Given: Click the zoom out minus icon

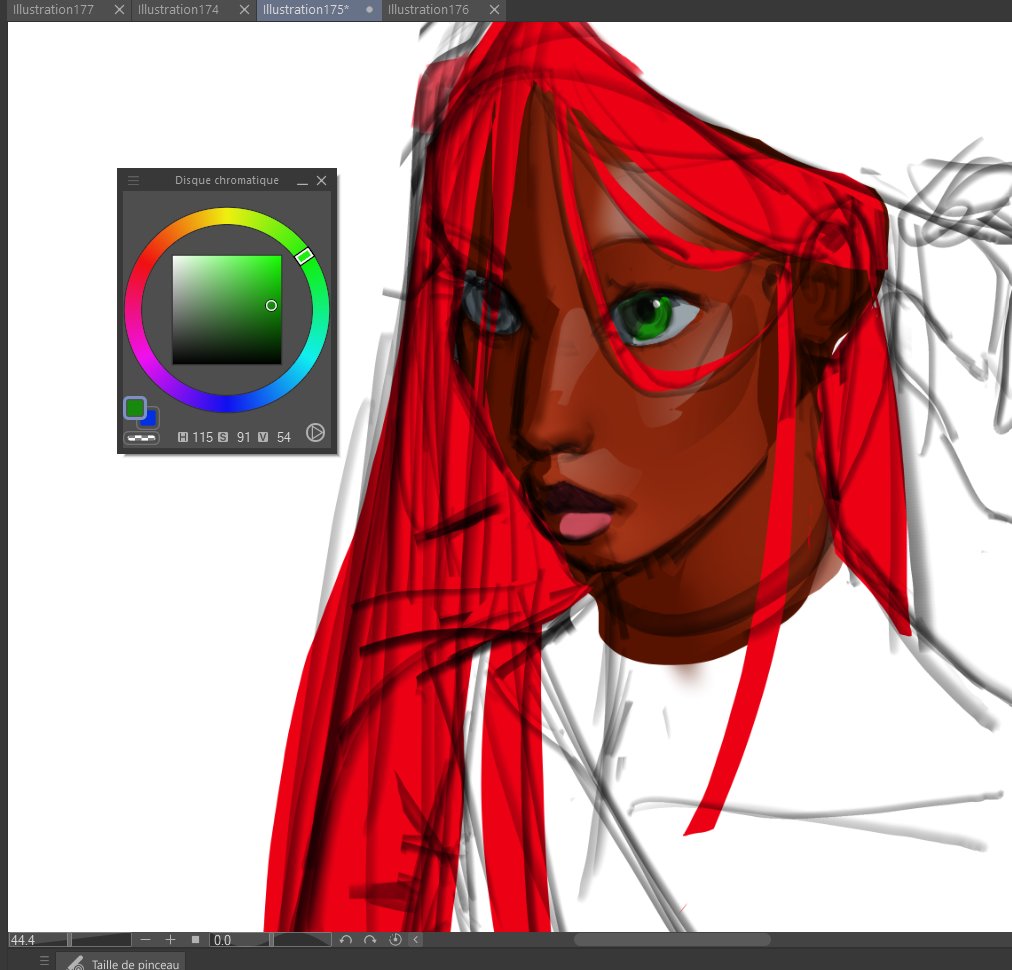Looking at the screenshot, I should pos(145,940).
